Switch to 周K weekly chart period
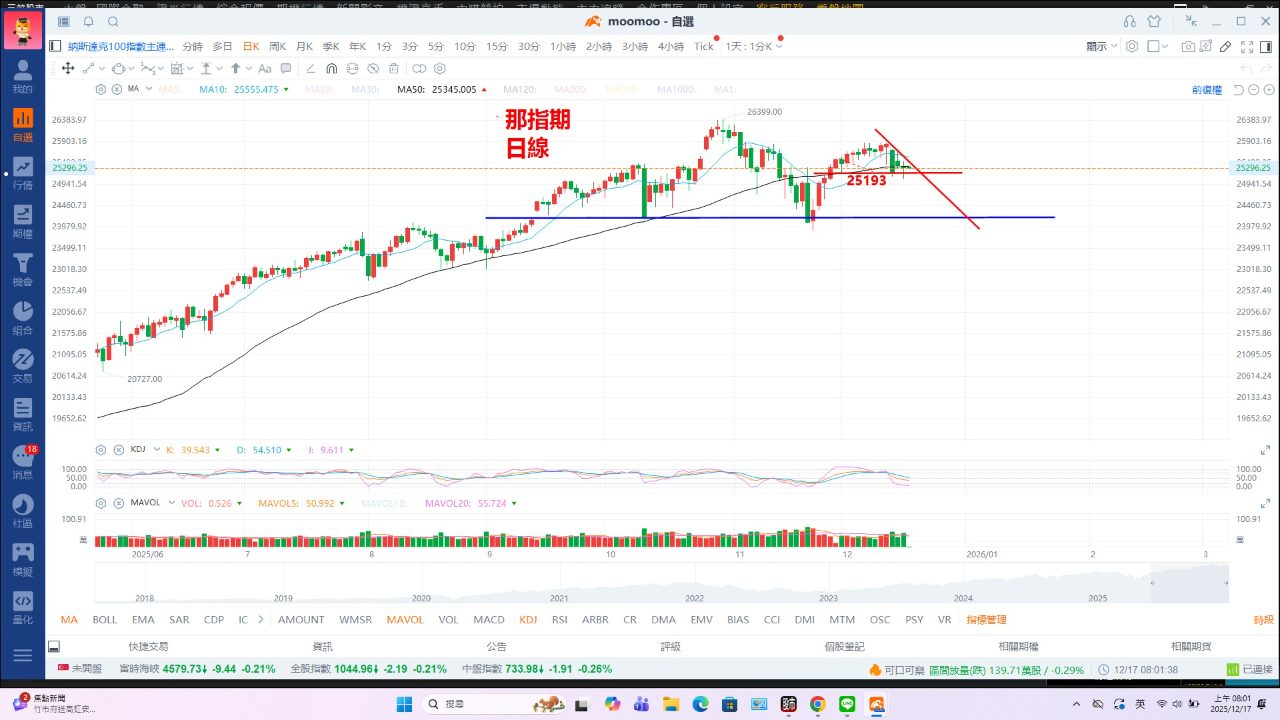 [277, 46]
